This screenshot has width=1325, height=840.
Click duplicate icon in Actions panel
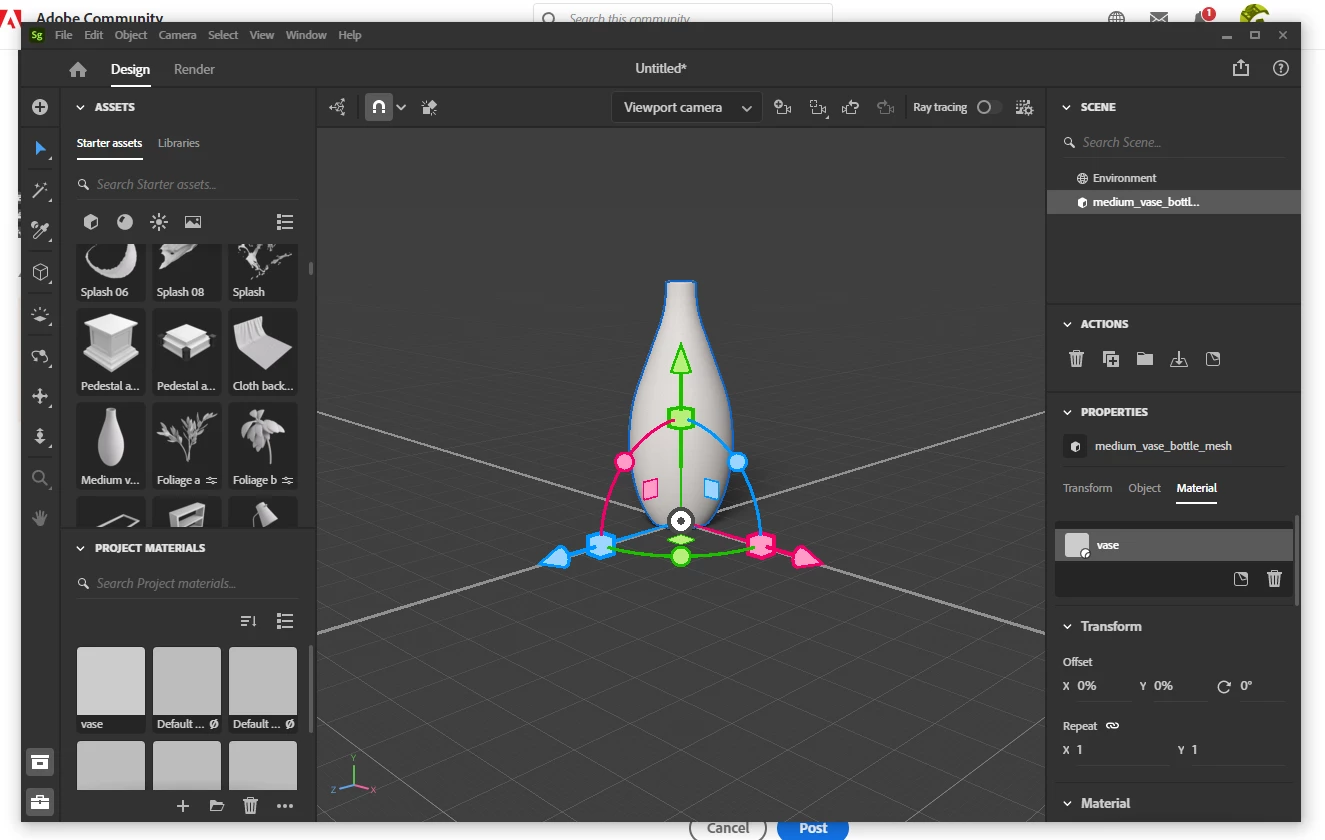pos(1110,359)
